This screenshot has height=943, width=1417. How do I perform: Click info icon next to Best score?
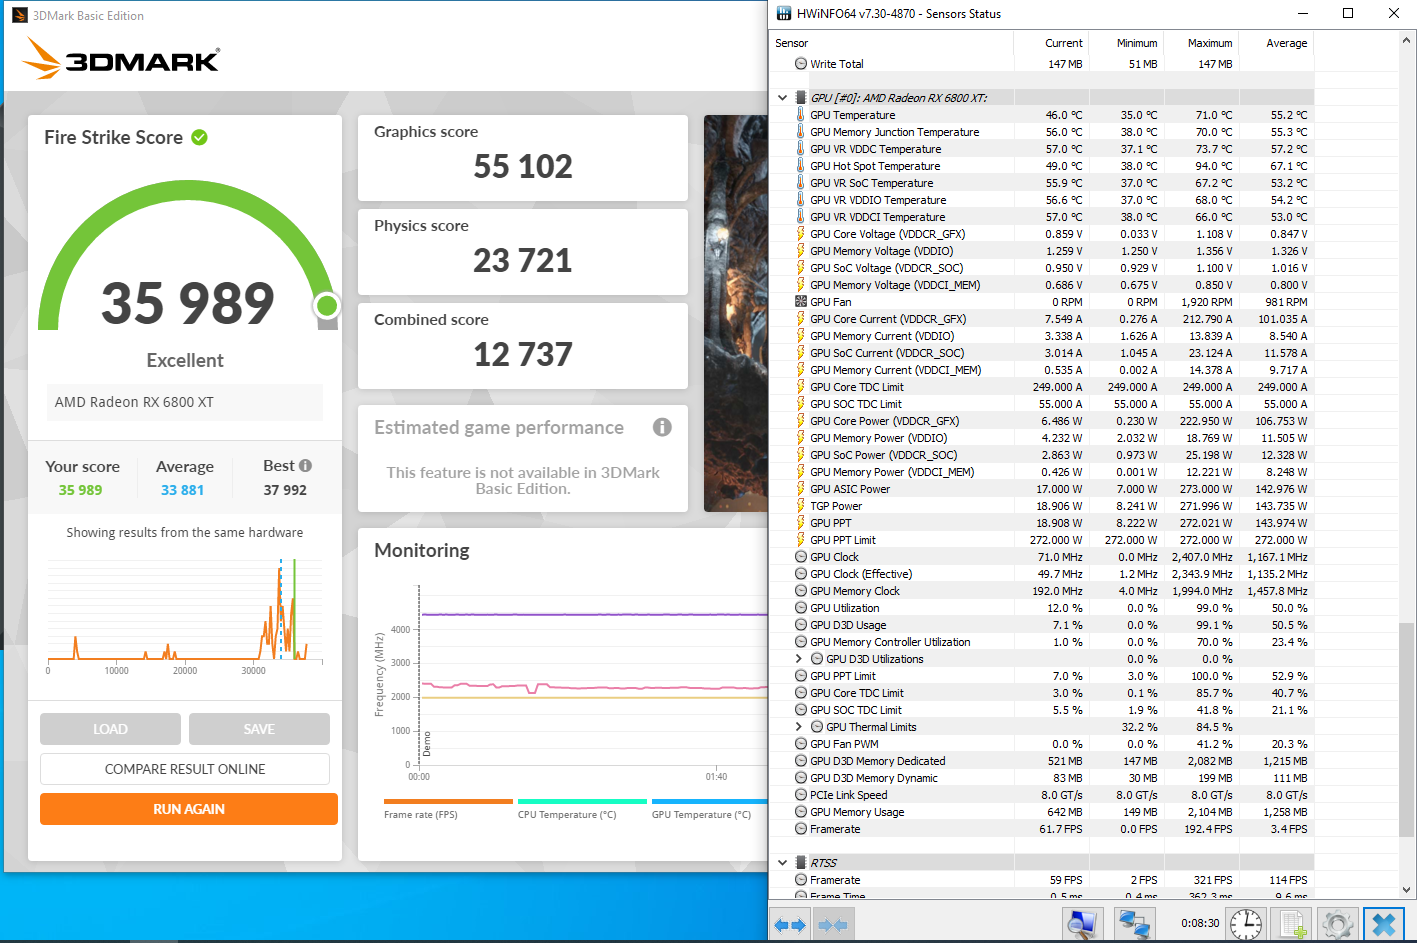coord(305,466)
